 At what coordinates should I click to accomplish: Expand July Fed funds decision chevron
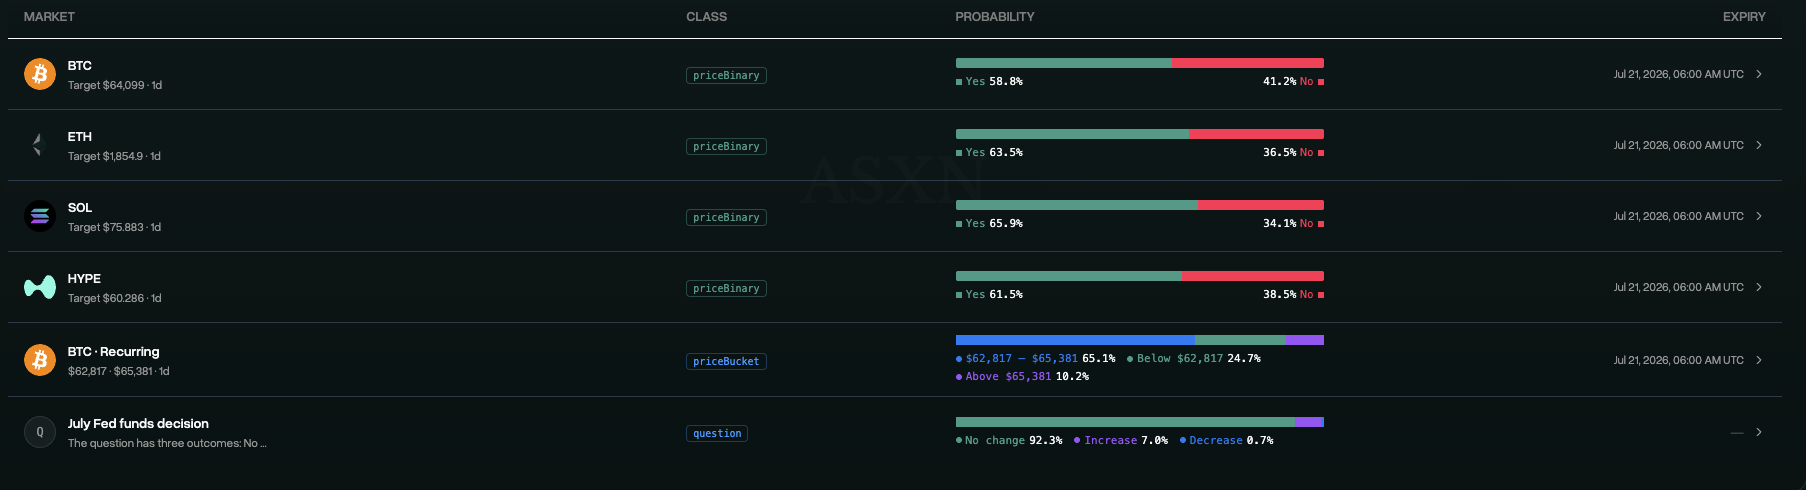point(1759,432)
